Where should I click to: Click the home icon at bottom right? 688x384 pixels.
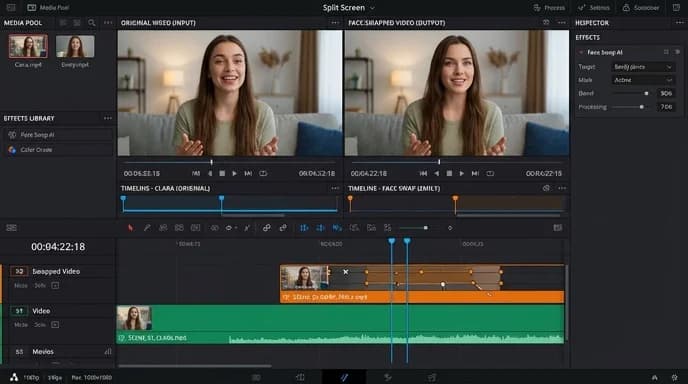coord(655,377)
